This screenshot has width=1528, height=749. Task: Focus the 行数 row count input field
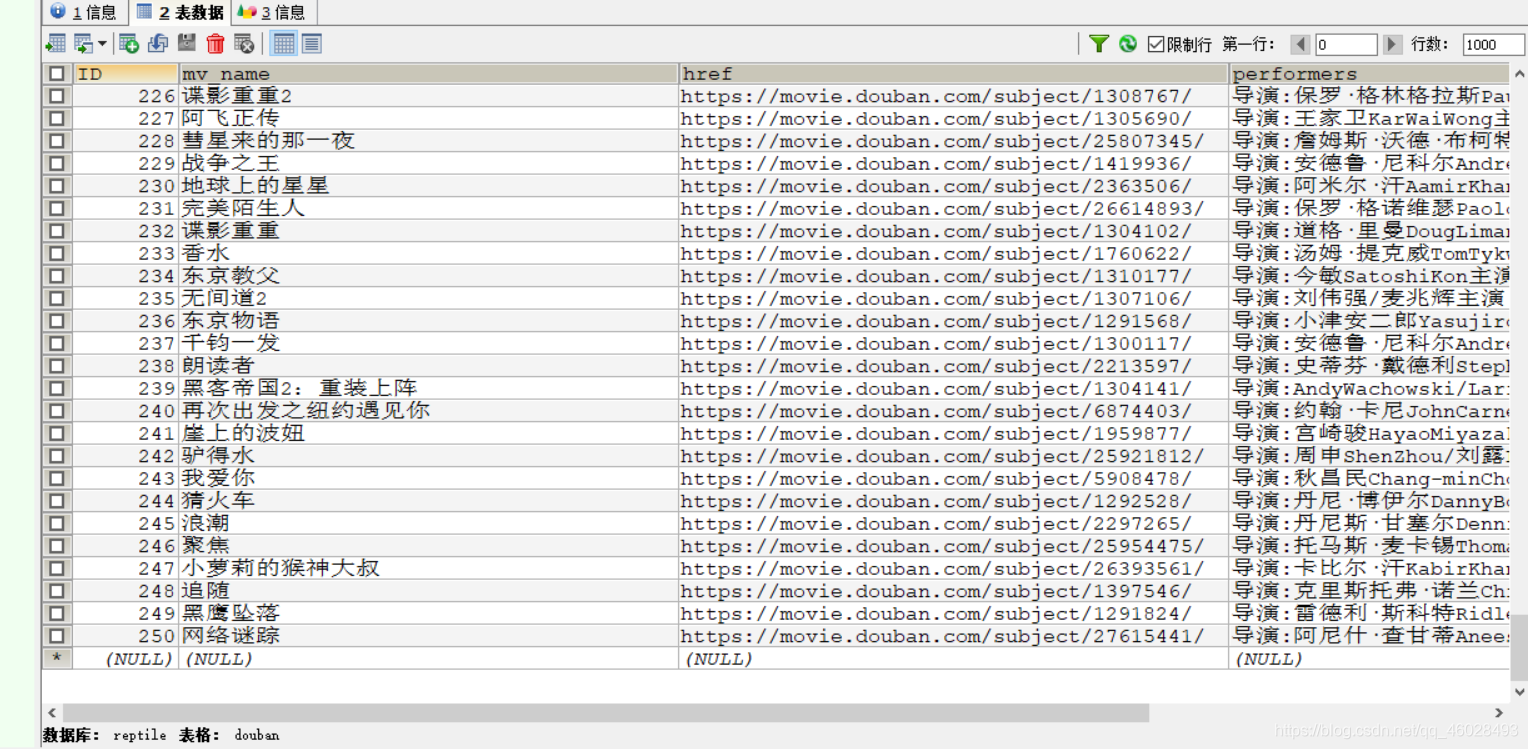(x=1494, y=44)
